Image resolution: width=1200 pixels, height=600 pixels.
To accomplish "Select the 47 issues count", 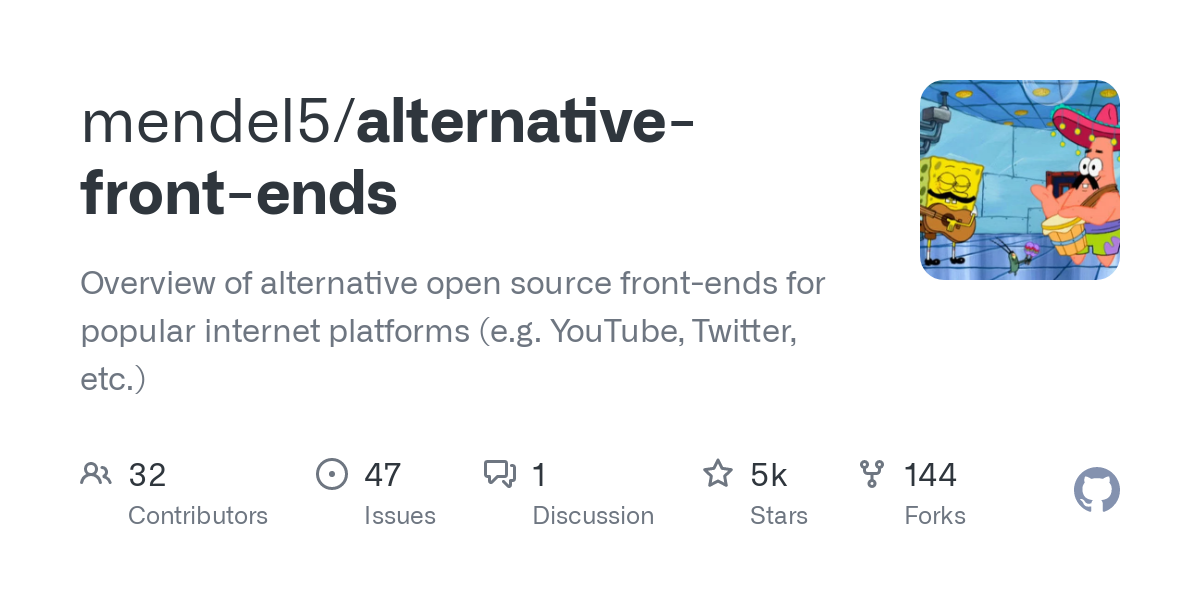I will click(383, 475).
